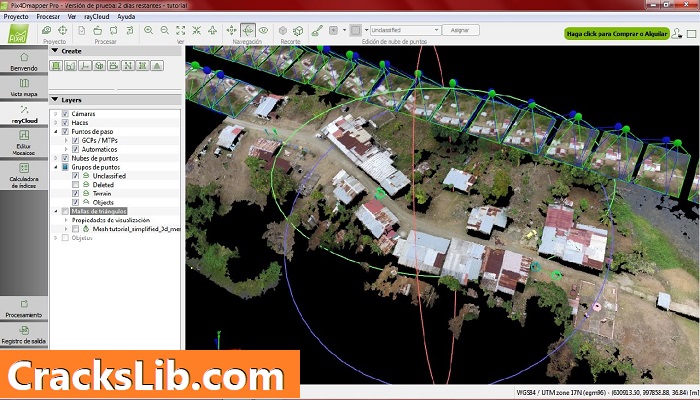Click the Proyecto eye-magnifier toolbar icon
This screenshot has width=700, height=400.
(46, 30)
